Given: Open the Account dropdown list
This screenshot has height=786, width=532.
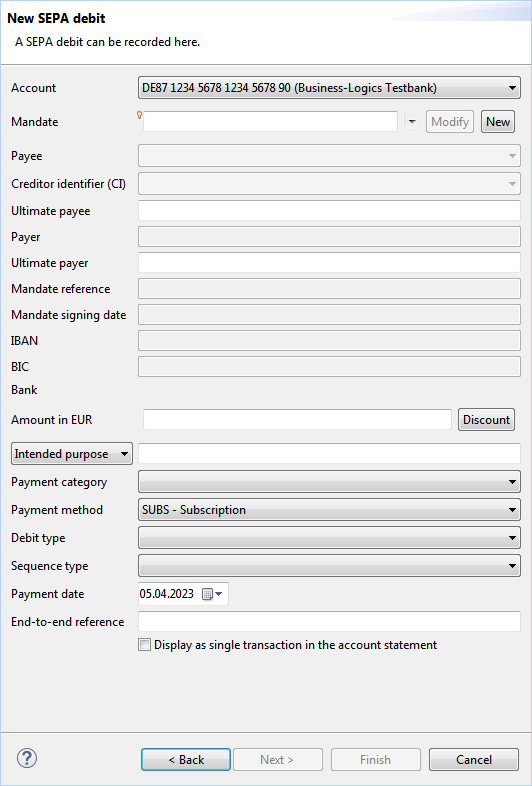Looking at the screenshot, I should click(x=329, y=88).
